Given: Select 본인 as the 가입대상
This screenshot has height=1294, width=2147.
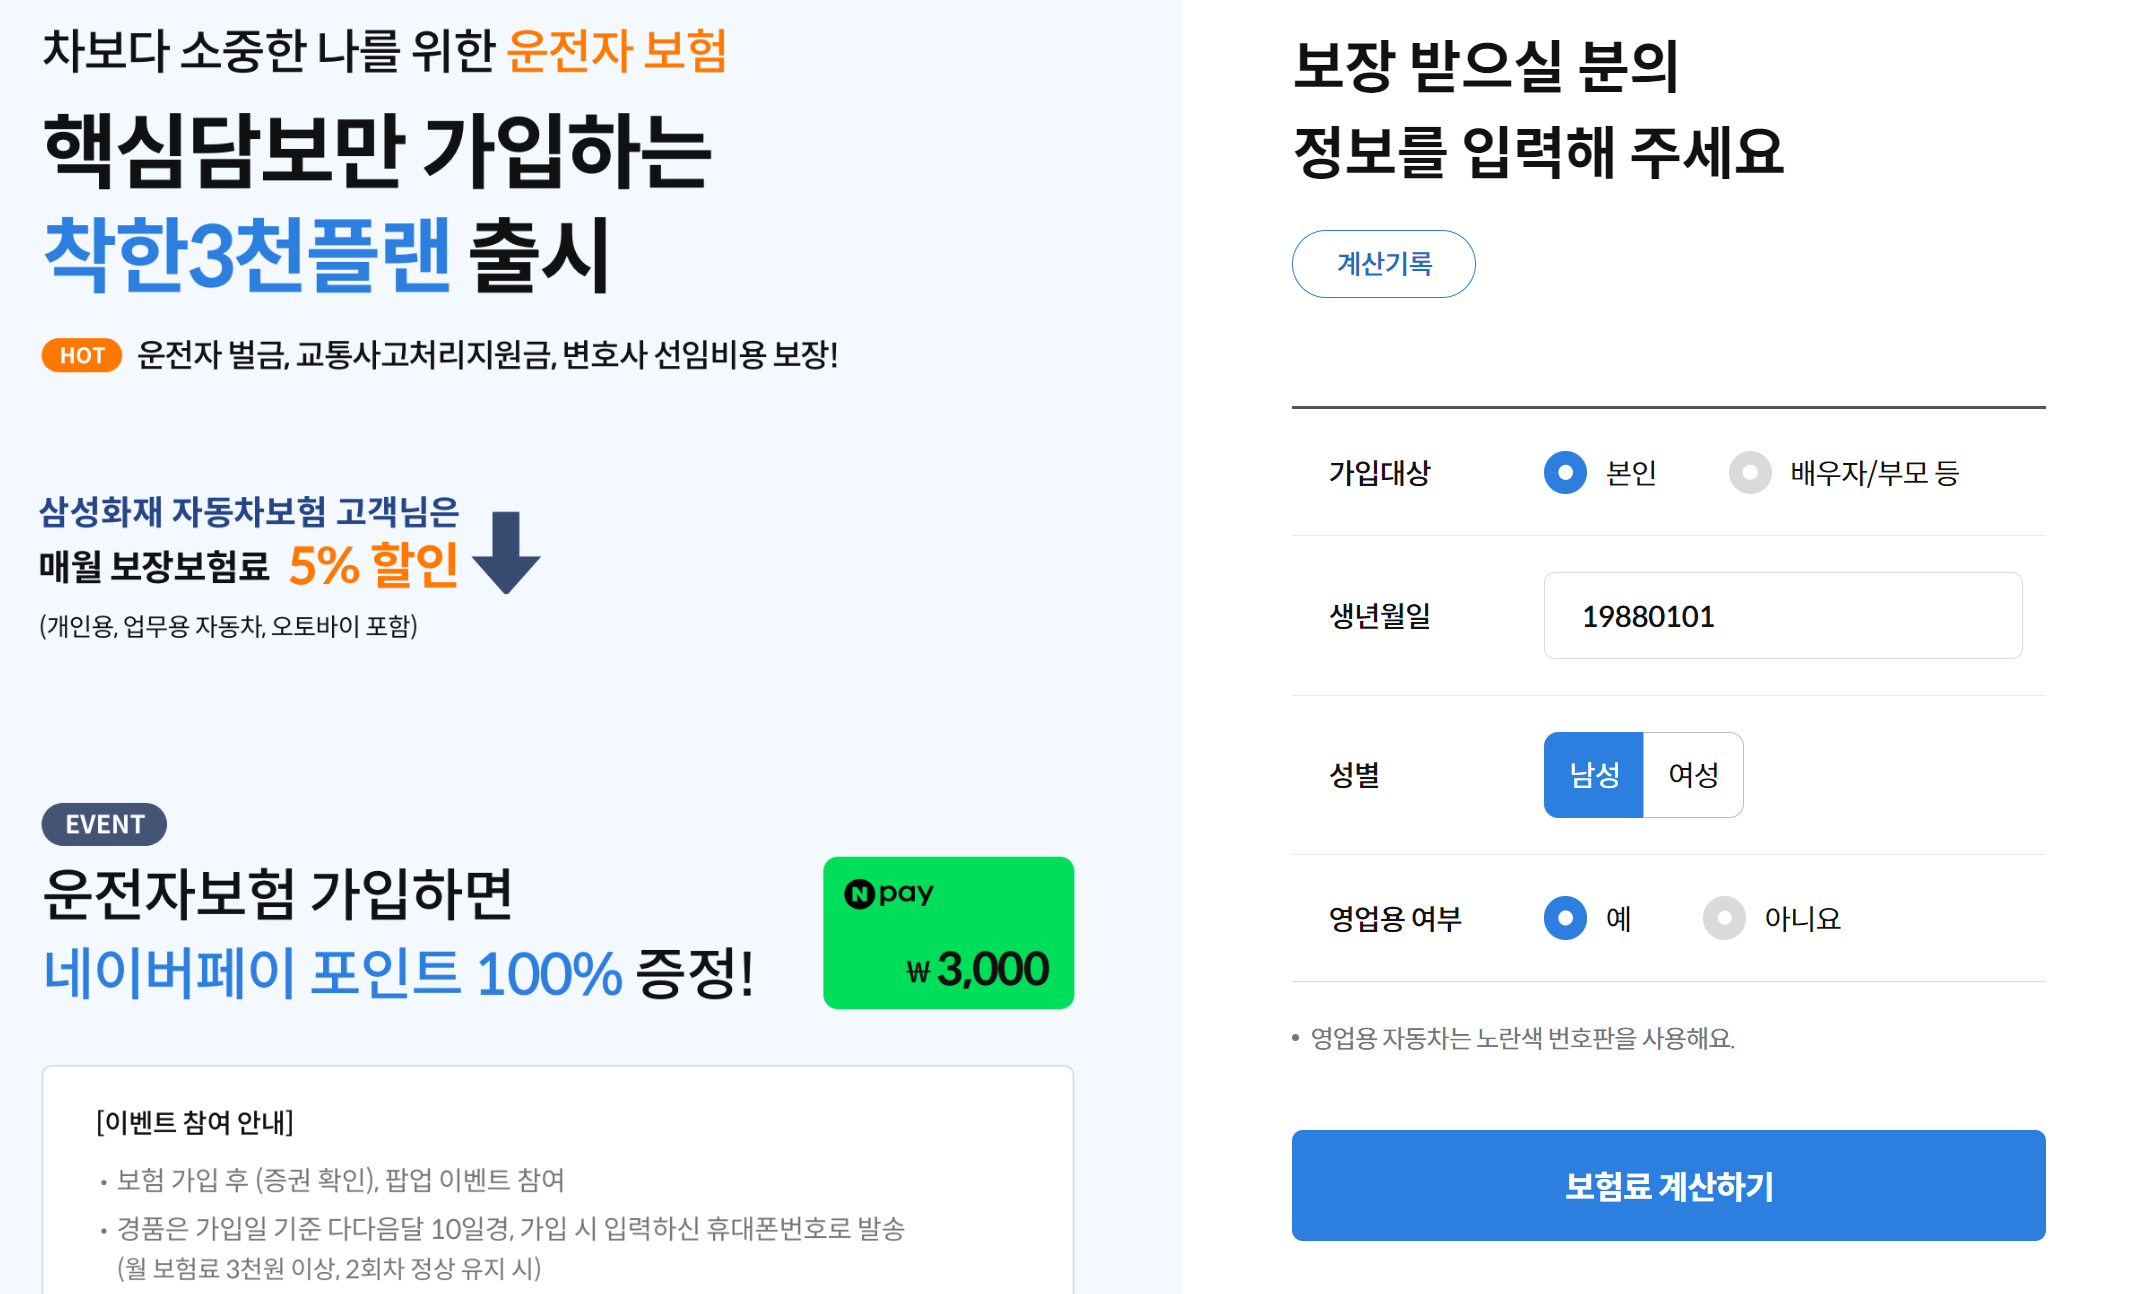Looking at the screenshot, I should (1564, 474).
